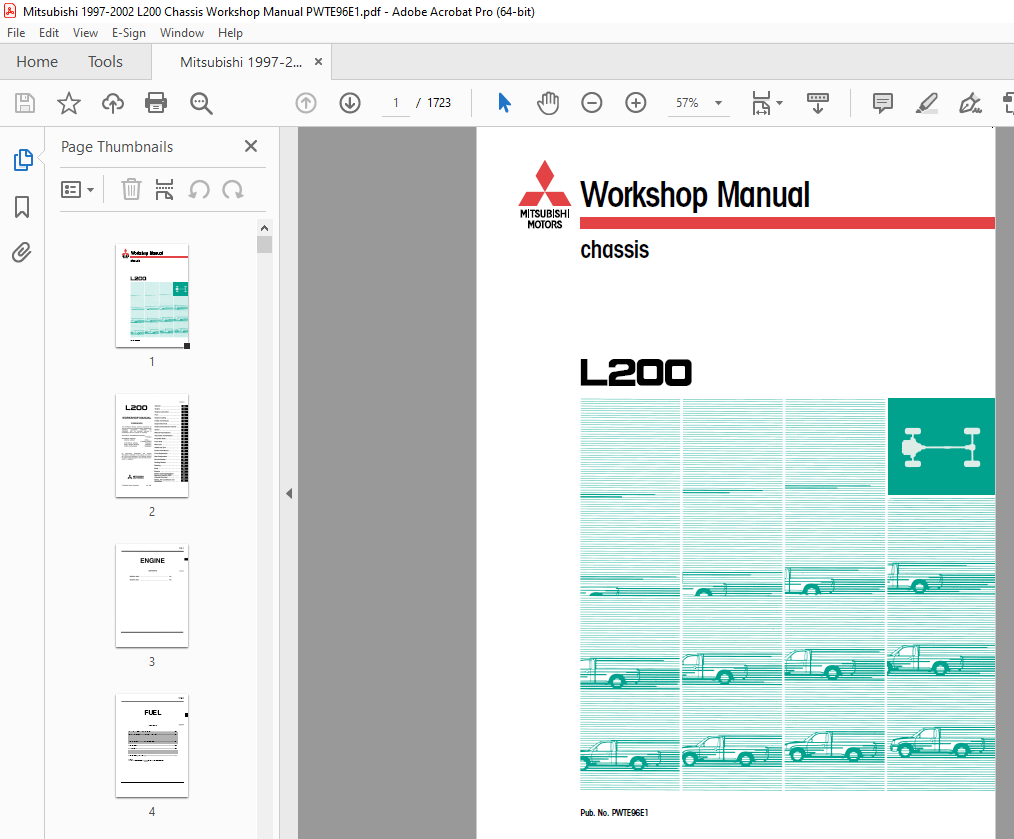Open the Help menu
1014x839 pixels.
click(230, 33)
